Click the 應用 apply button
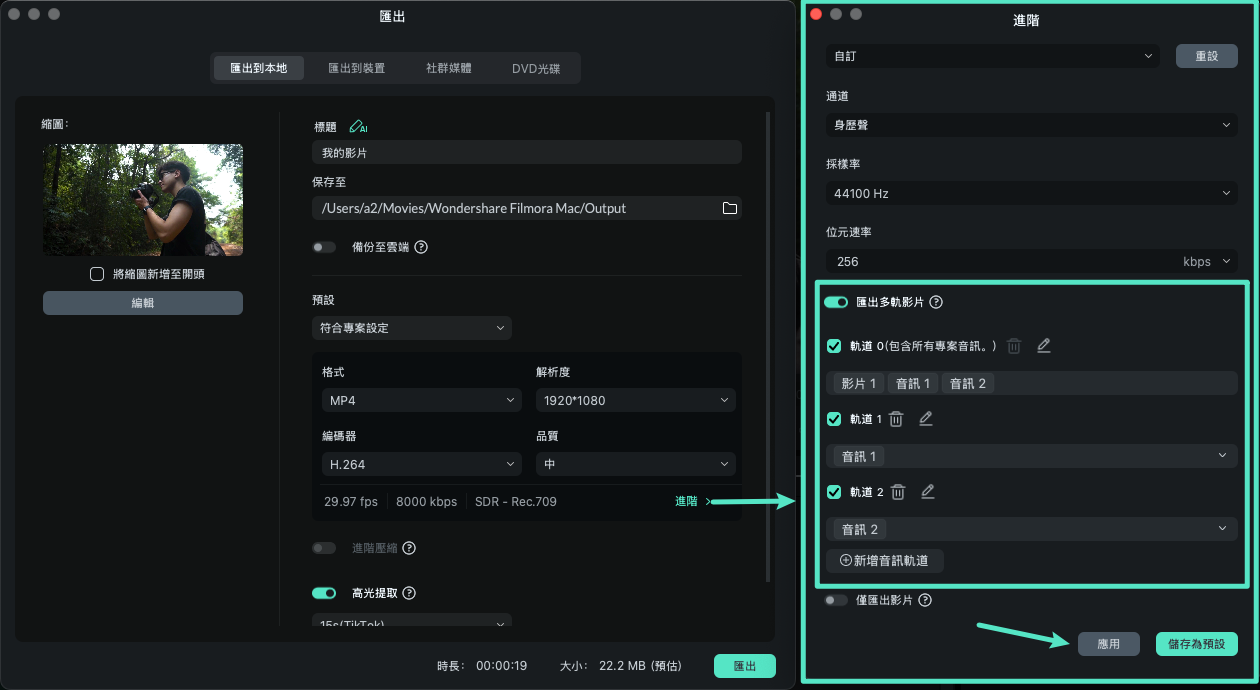This screenshot has width=1260, height=690. 1109,643
